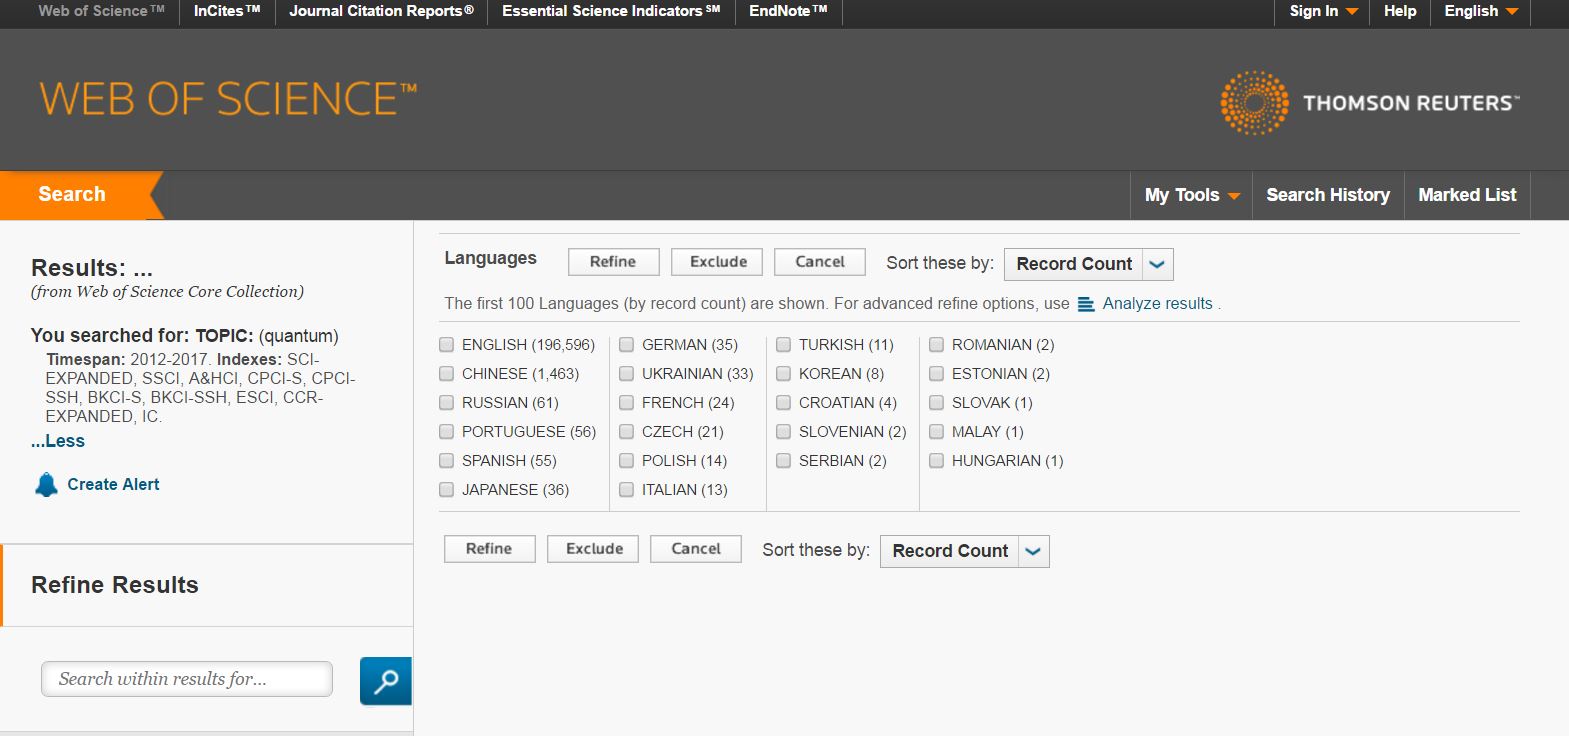Check the KOREAN (8) checkbox

pyautogui.click(x=784, y=374)
